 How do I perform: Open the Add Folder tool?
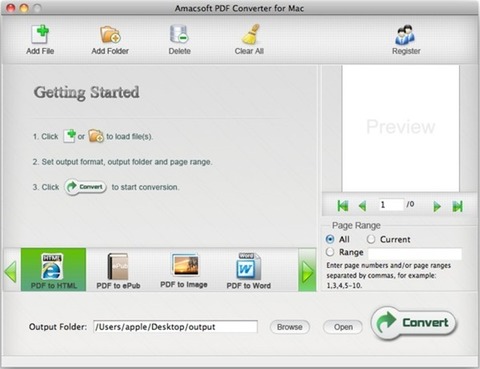pyautogui.click(x=110, y=39)
